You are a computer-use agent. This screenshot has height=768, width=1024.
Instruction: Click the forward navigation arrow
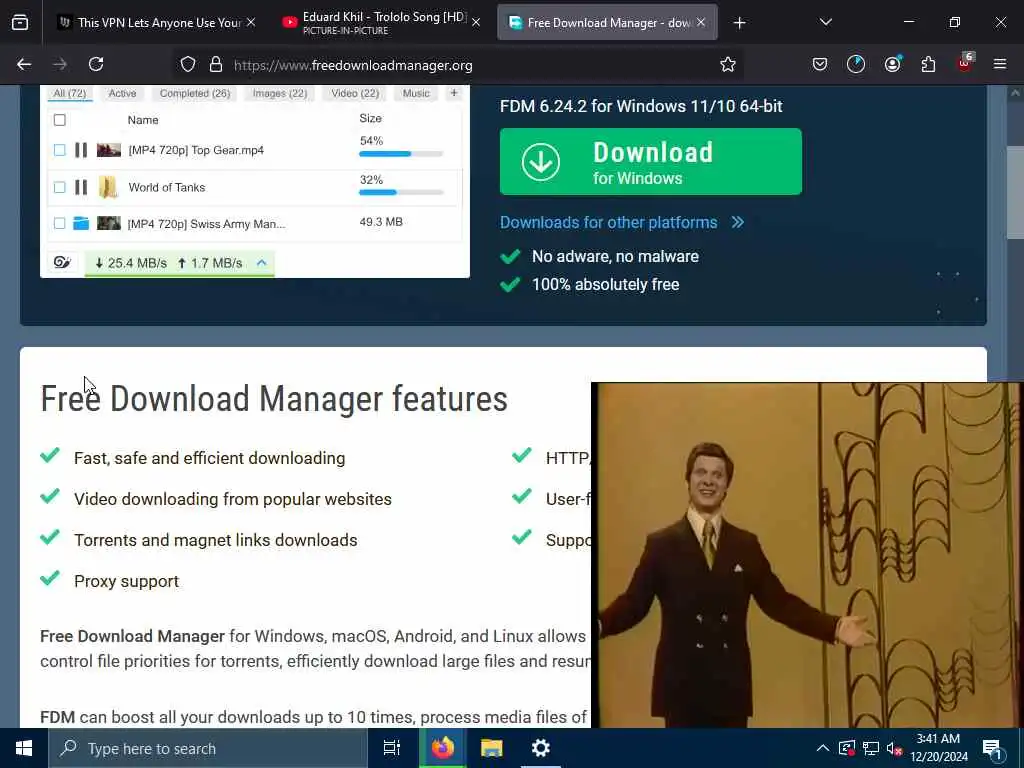60,64
